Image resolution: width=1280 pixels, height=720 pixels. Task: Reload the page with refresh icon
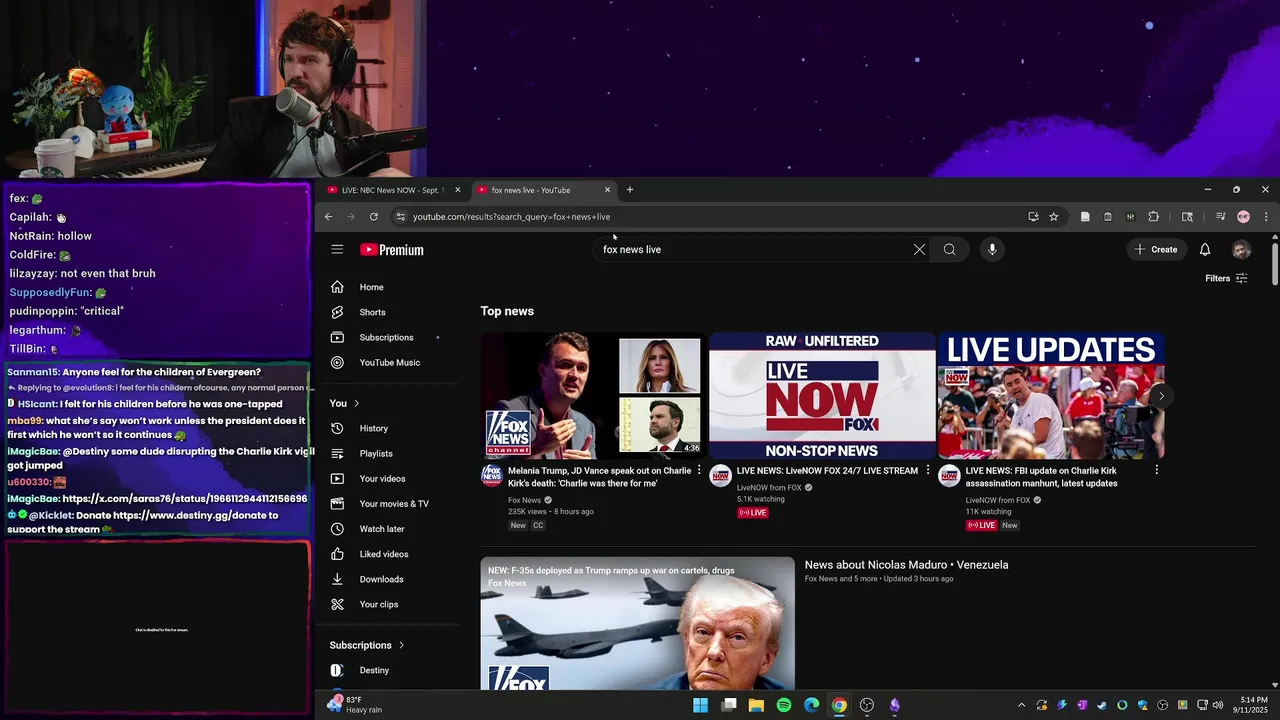tap(374, 217)
